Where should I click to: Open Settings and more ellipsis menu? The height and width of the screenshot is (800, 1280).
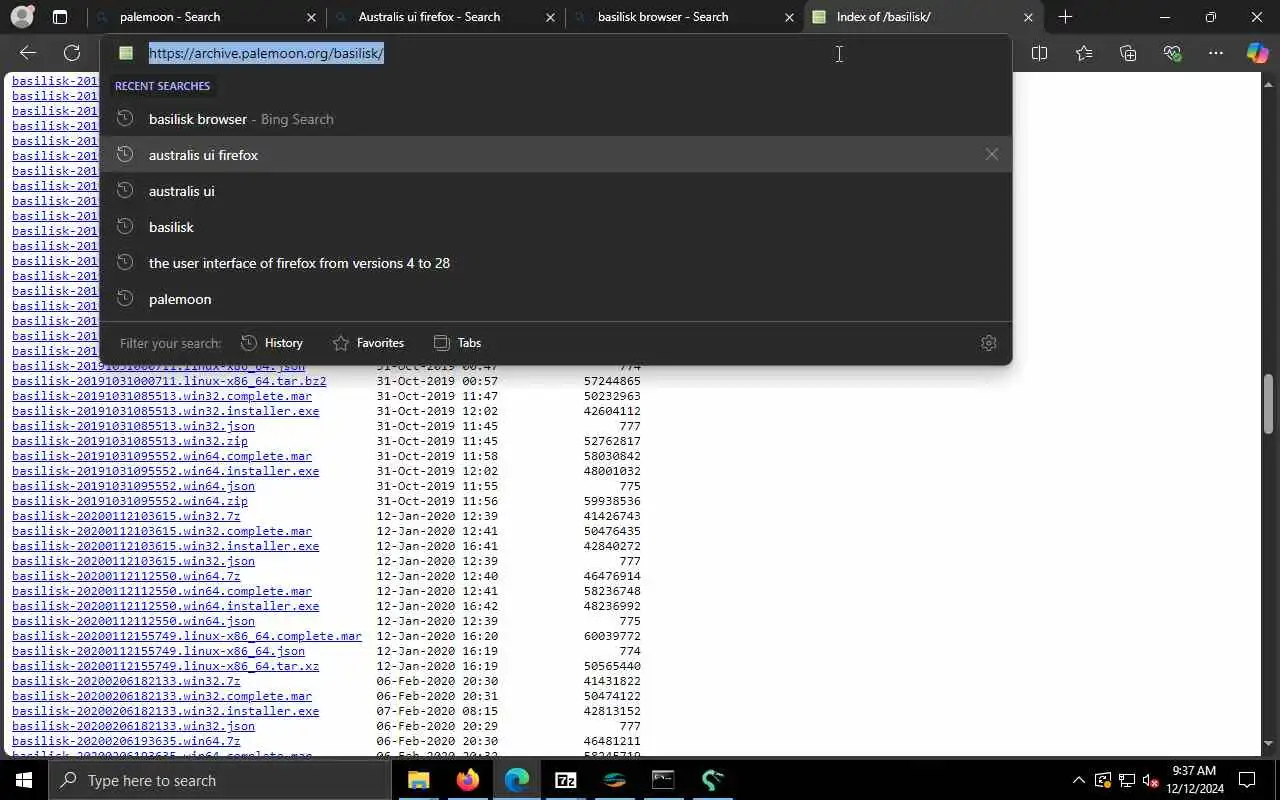pos(1216,53)
